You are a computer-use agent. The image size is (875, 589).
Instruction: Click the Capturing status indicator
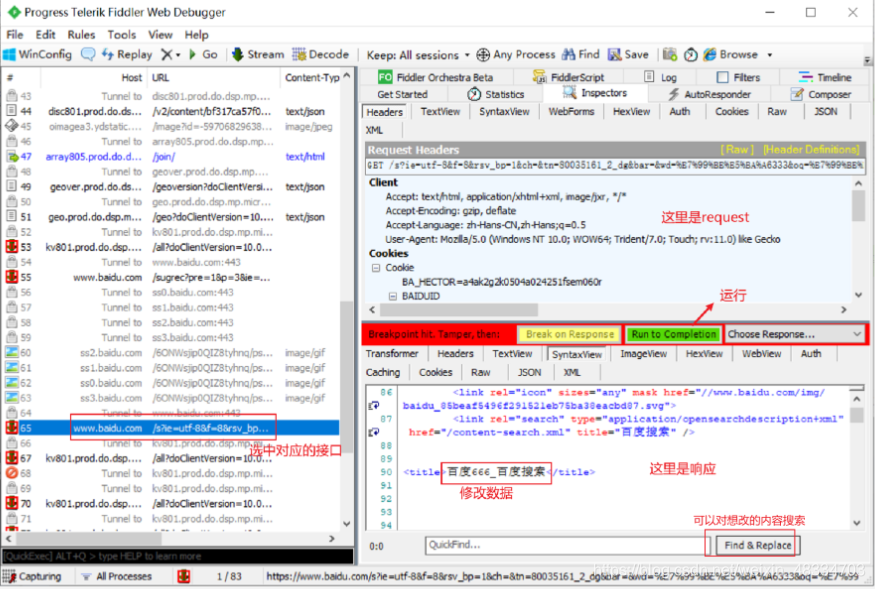[x=32, y=576]
